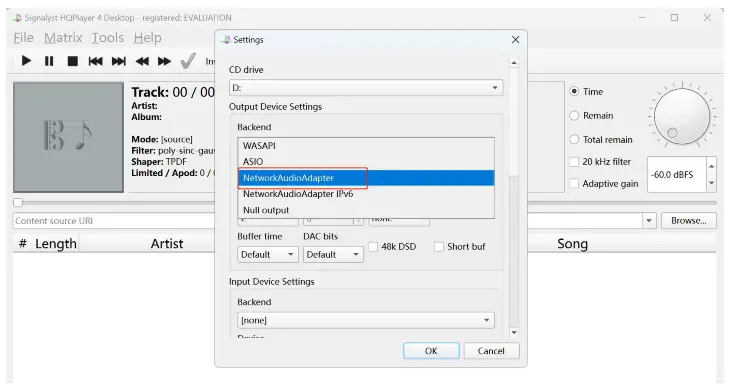Click the Settings scrollbar up arrow
The height and width of the screenshot is (389, 730).
click(514, 63)
